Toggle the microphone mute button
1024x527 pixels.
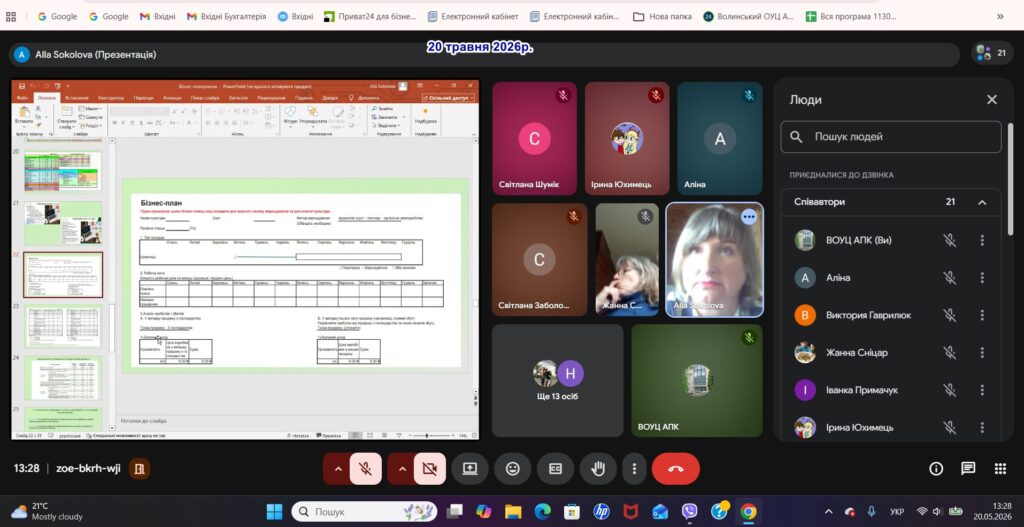(366, 469)
